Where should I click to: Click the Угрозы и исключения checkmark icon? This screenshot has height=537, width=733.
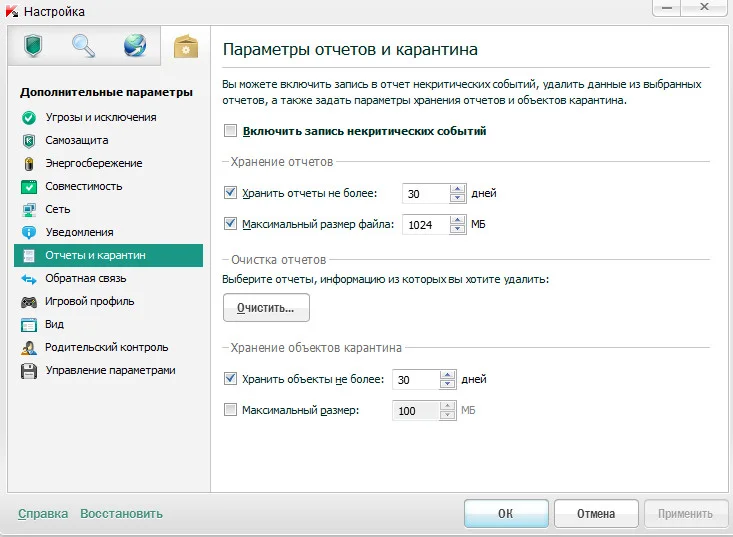click(x=29, y=118)
